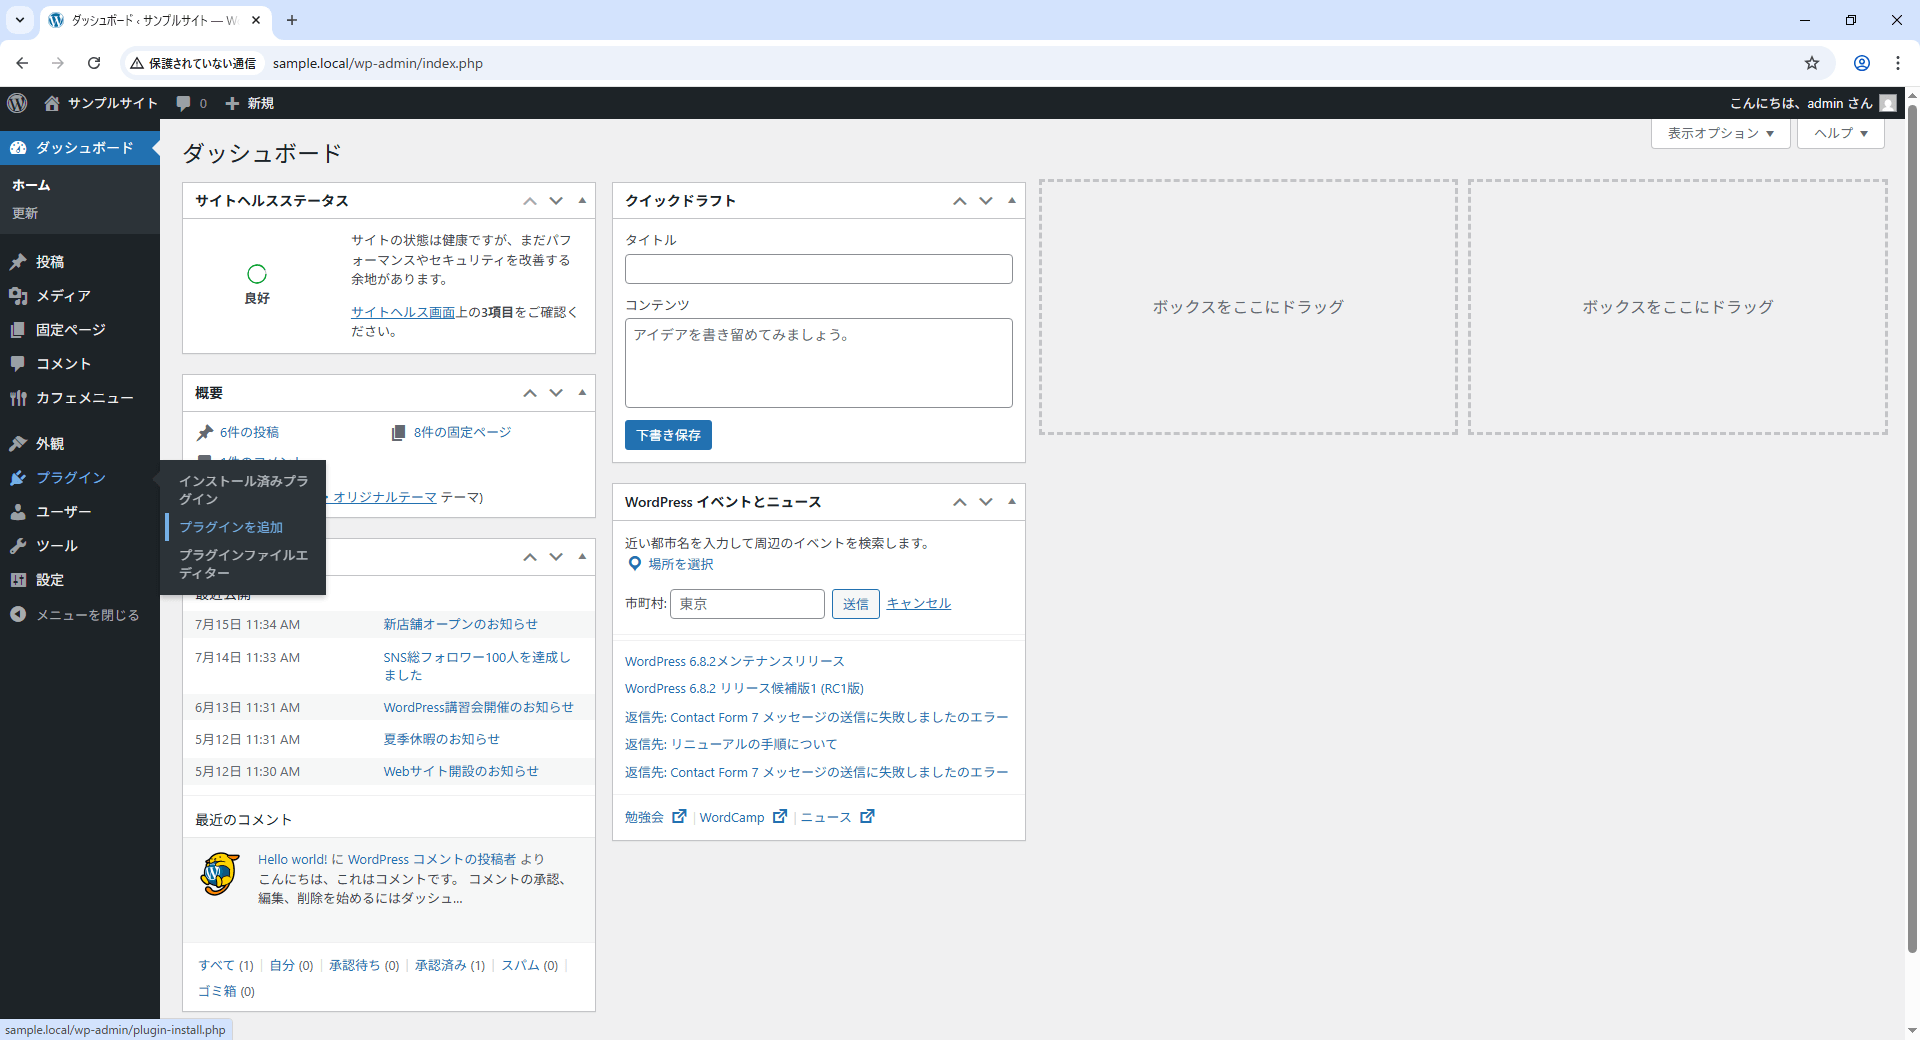Toggle the WordPress イベントとニュース panel triangle

(1012, 502)
